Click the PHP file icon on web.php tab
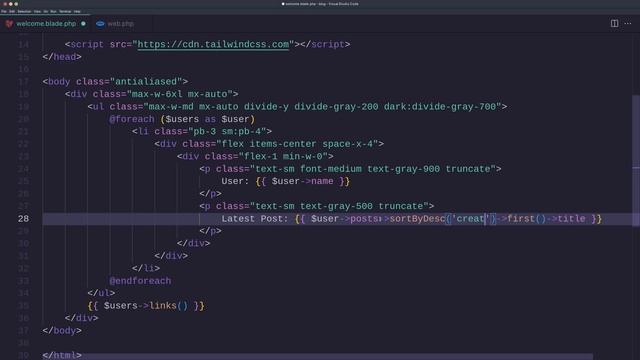 (x=100, y=24)
